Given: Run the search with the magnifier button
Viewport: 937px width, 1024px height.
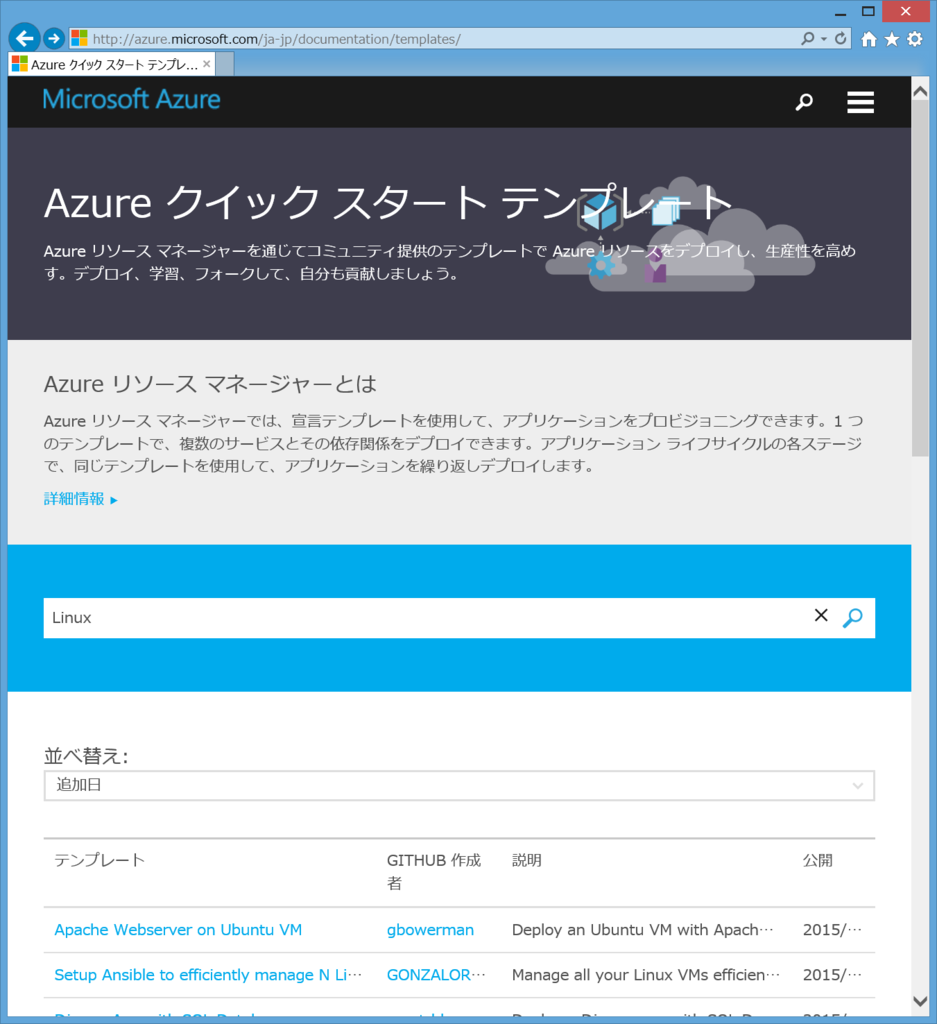Looking at the screenshot, I should coord(852,618).
